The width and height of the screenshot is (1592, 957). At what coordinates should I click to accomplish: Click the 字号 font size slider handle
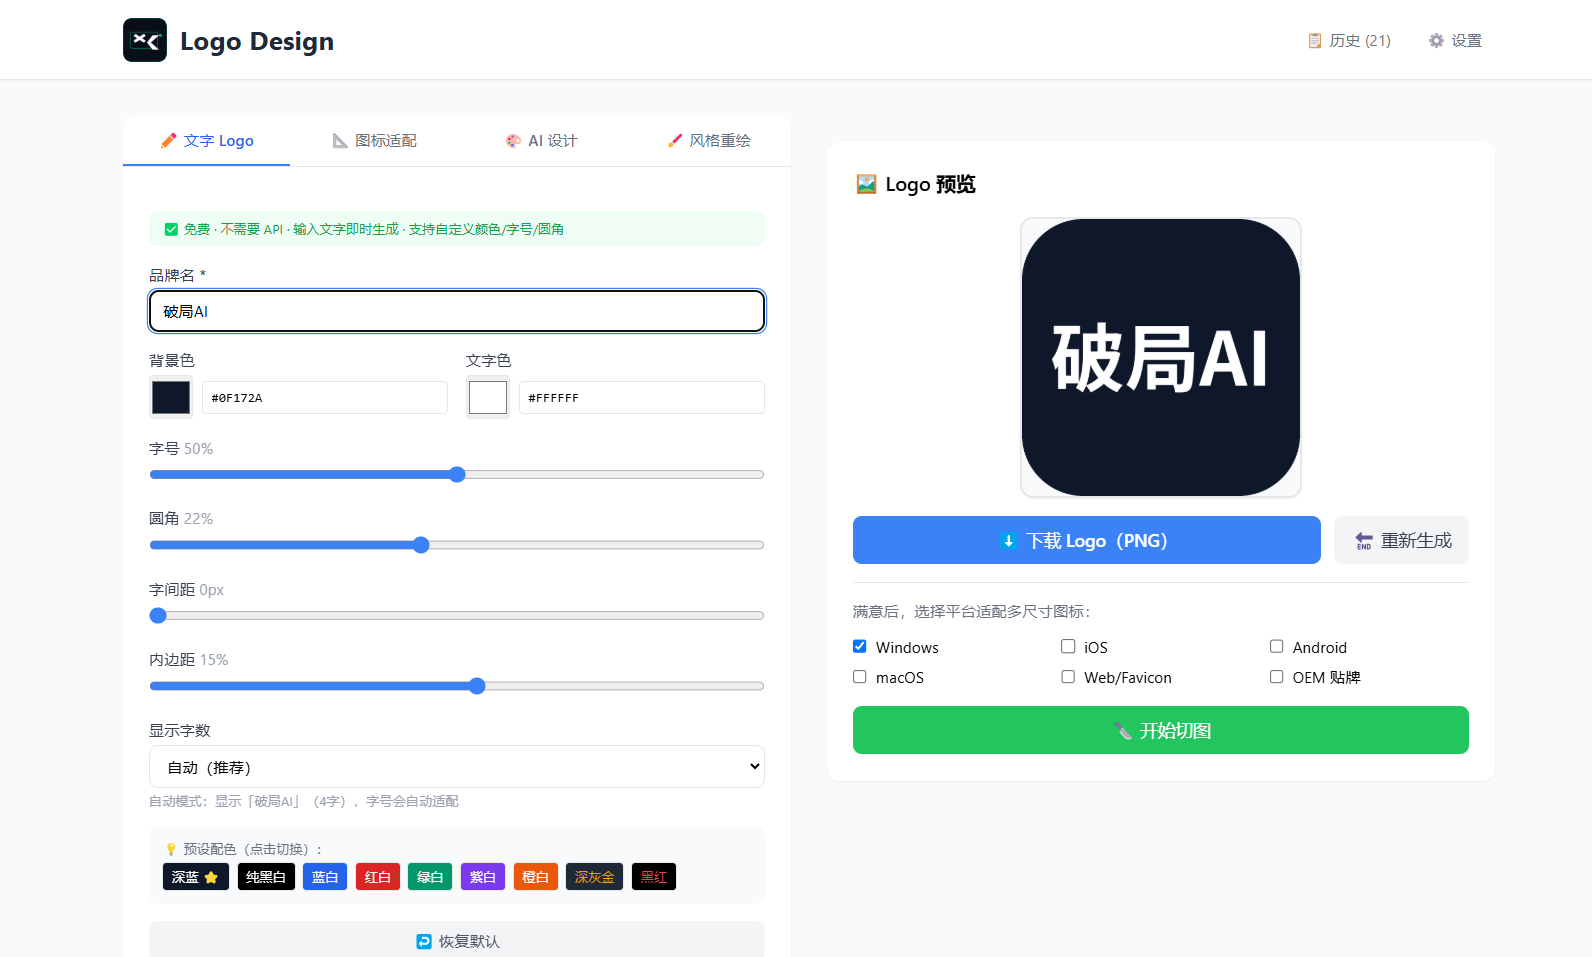[x=457, y=475]
